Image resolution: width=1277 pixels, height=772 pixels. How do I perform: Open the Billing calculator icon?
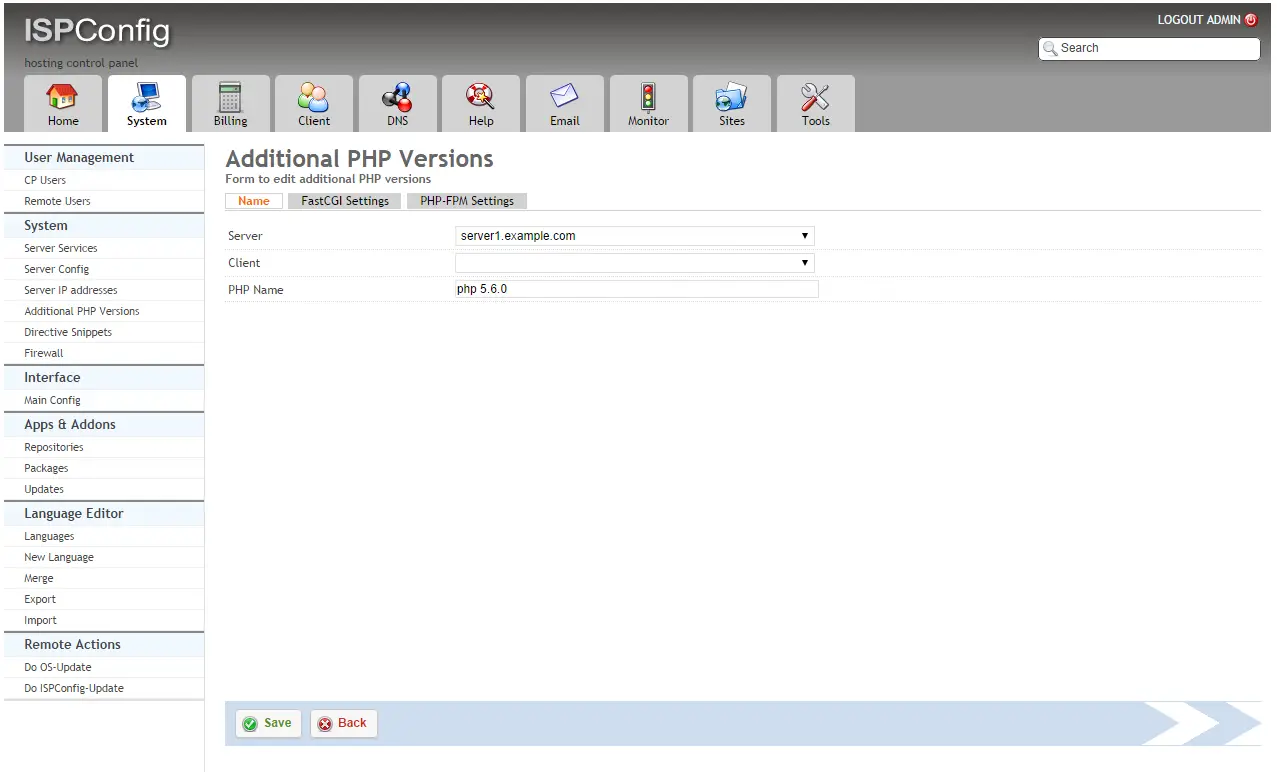tap(230, 97)
